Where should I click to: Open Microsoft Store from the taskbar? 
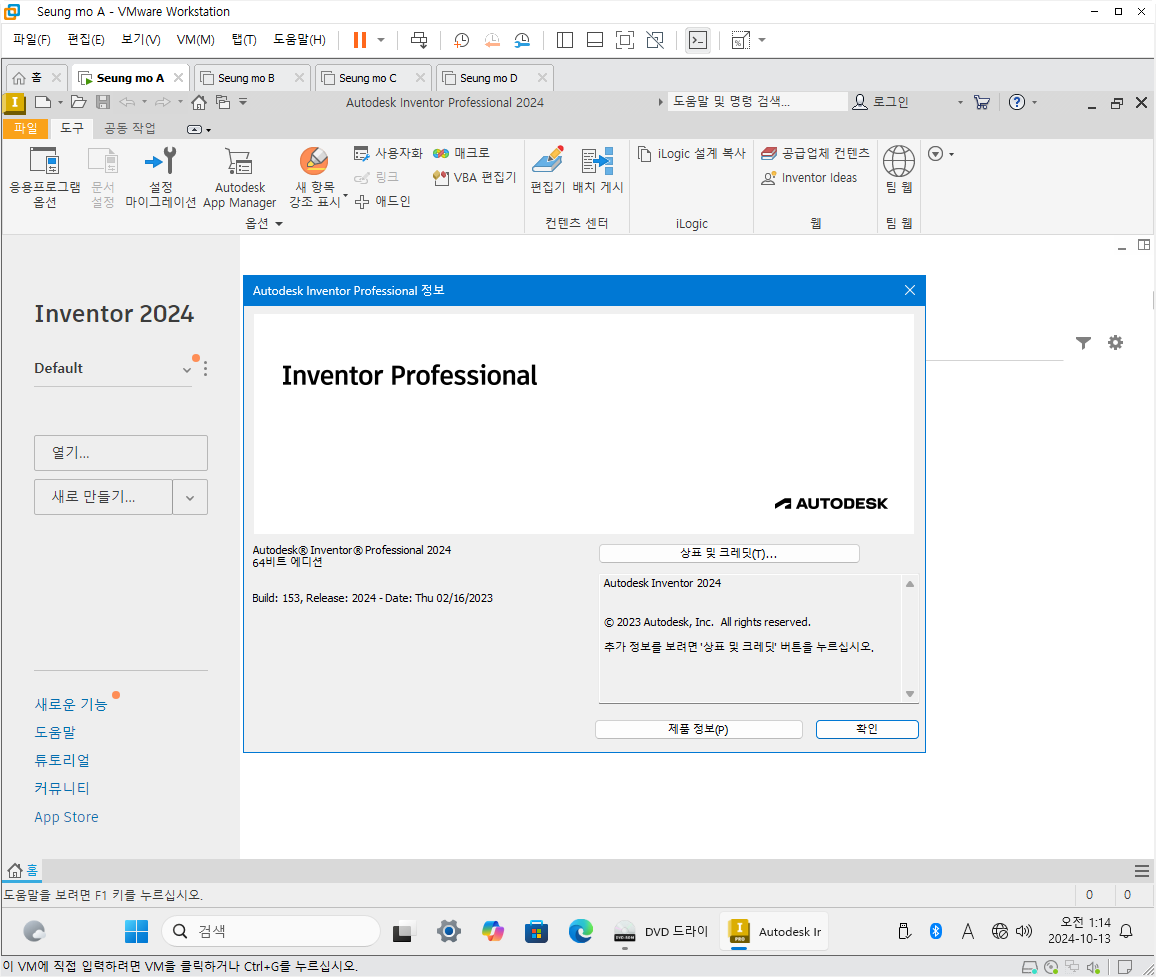537,931
